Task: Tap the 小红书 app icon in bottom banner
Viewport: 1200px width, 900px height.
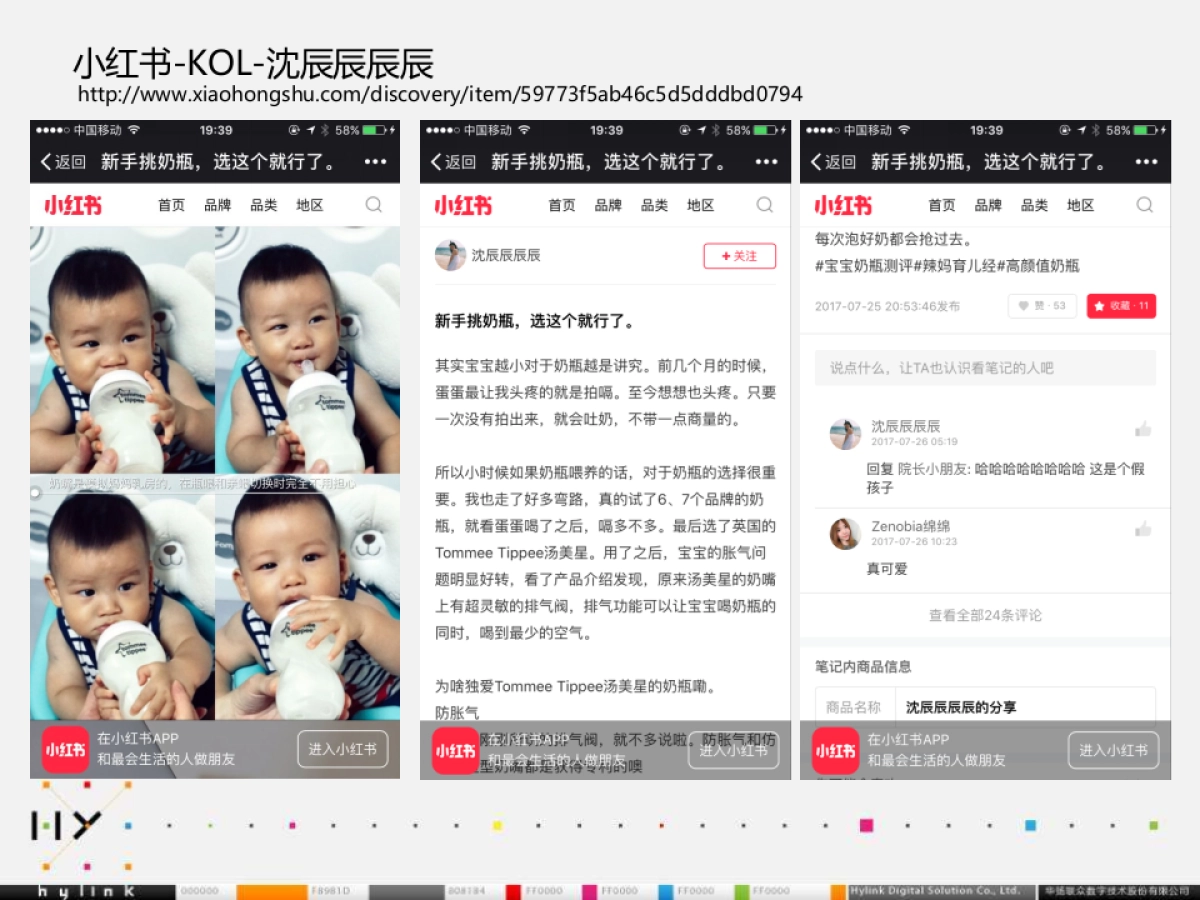Action: pos(835,750)
